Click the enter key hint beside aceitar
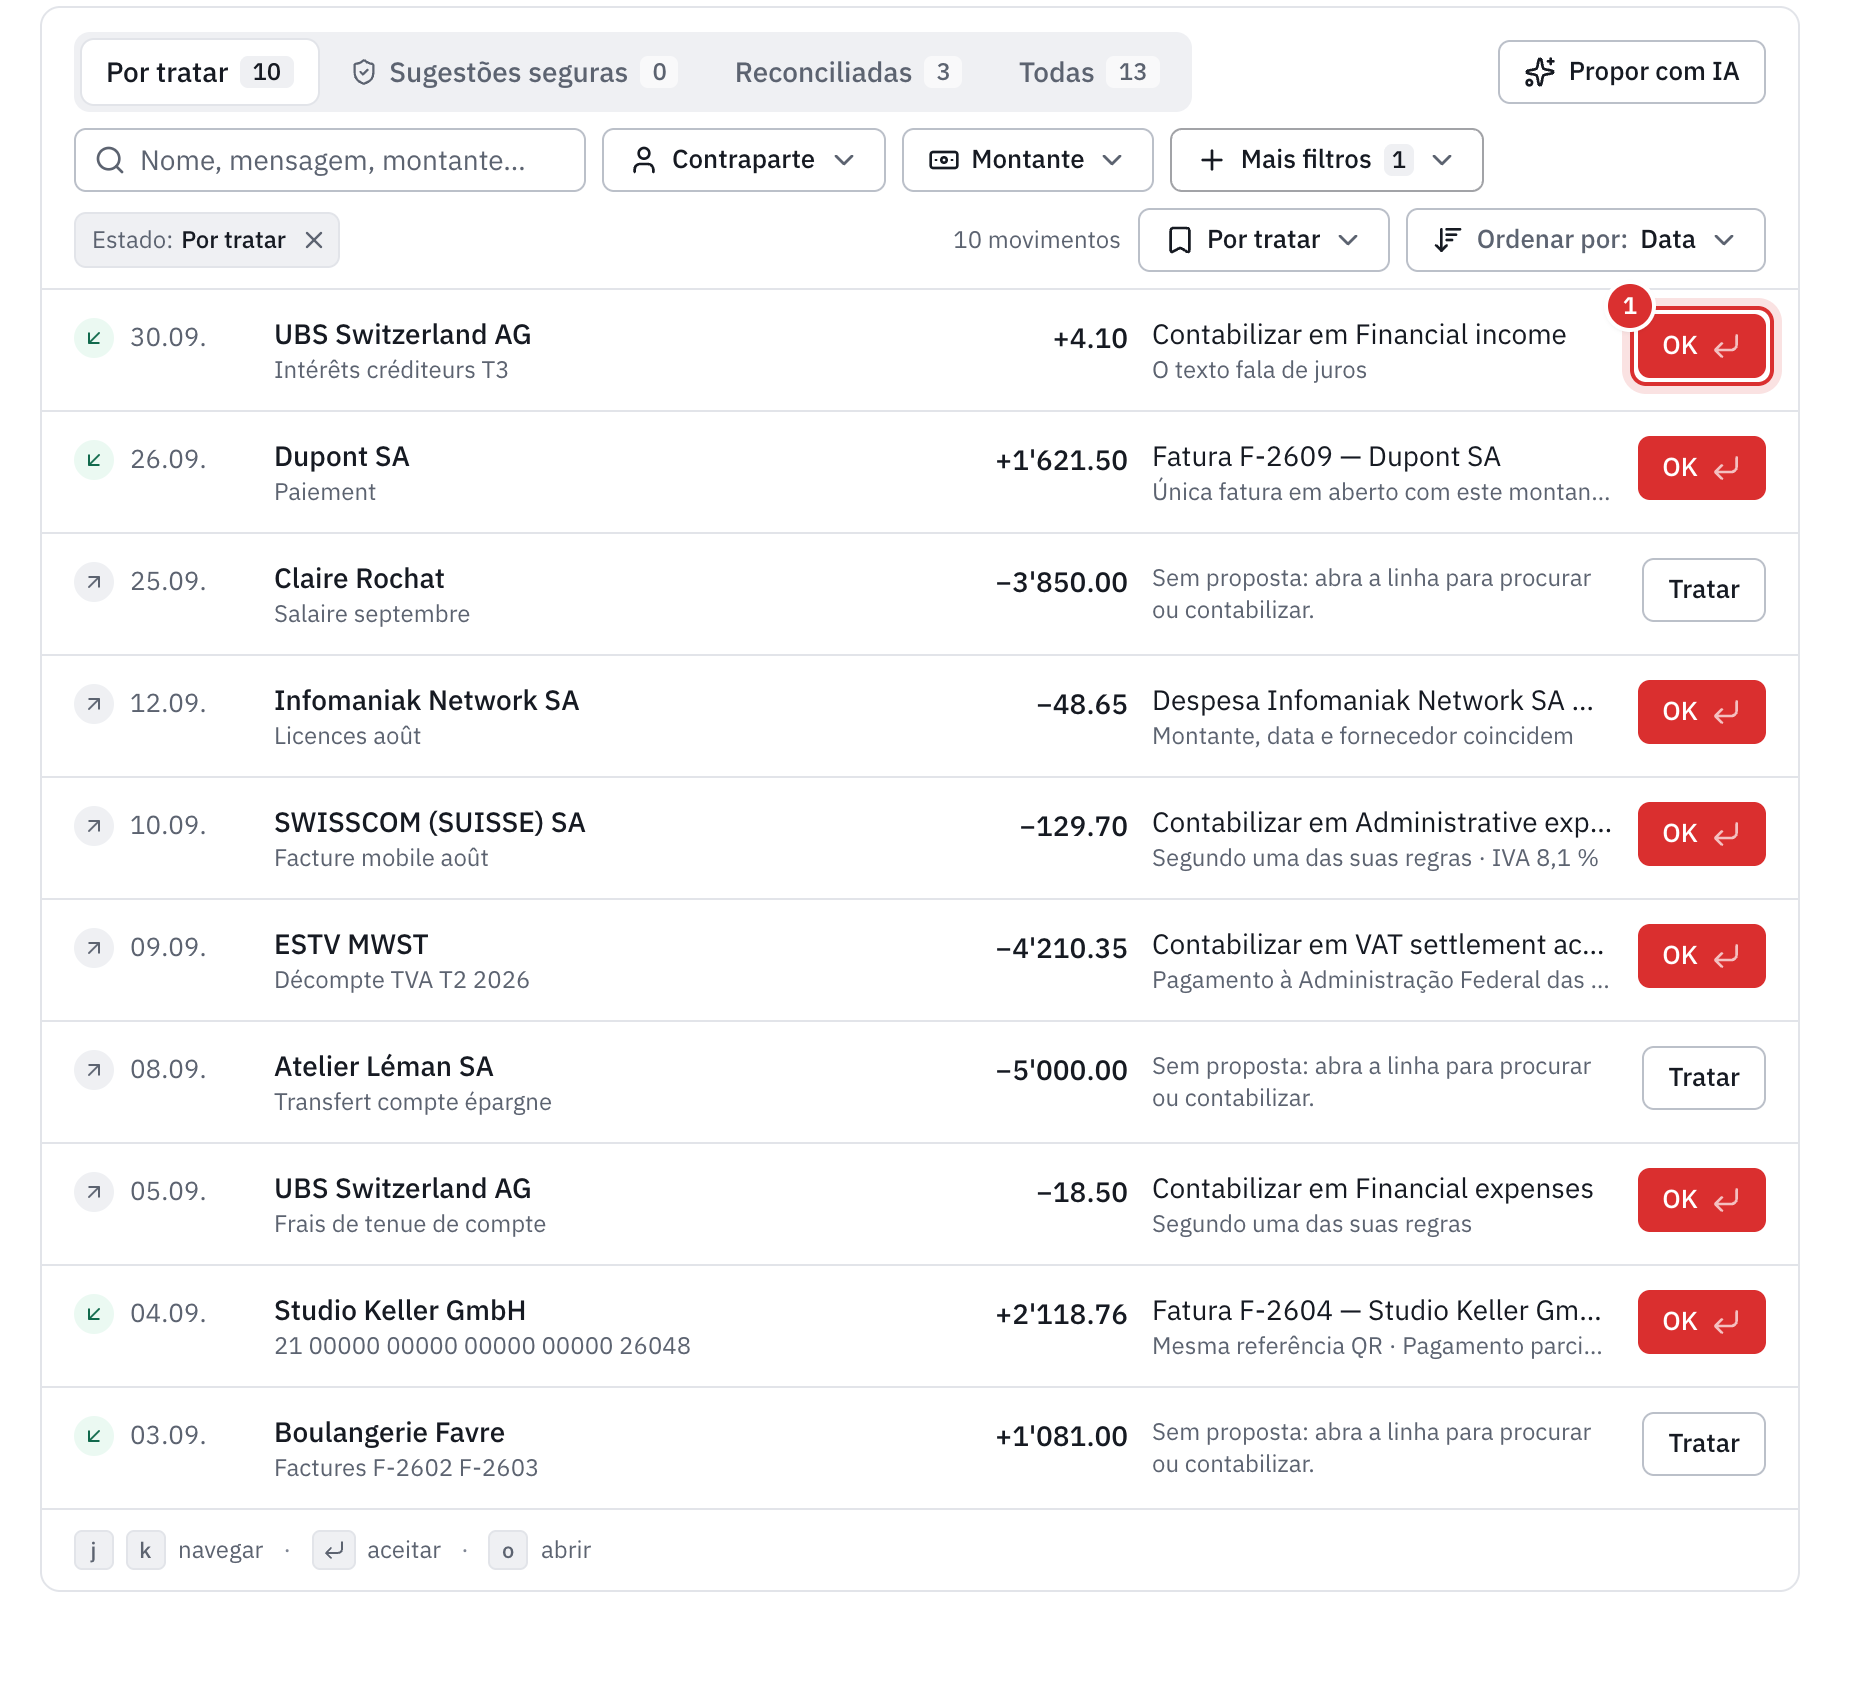Viewport: 1864px width, 1688px height. pyautogui.click(x=334, y=1550)
